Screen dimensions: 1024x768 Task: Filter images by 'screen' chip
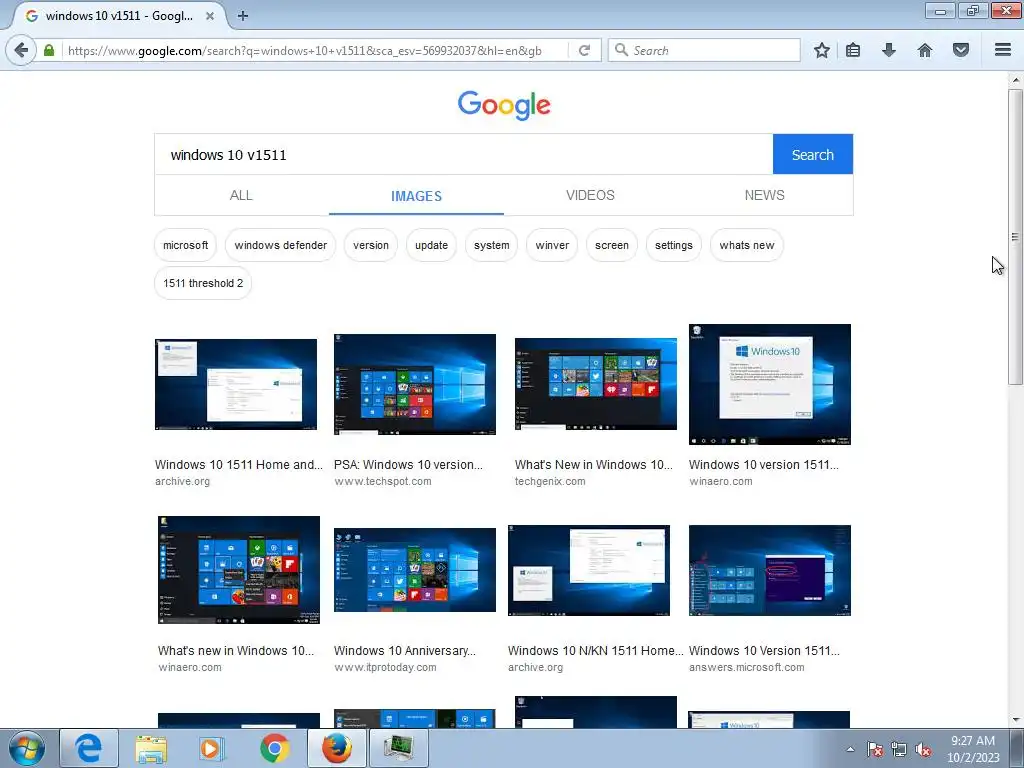[x=612, y=245]
